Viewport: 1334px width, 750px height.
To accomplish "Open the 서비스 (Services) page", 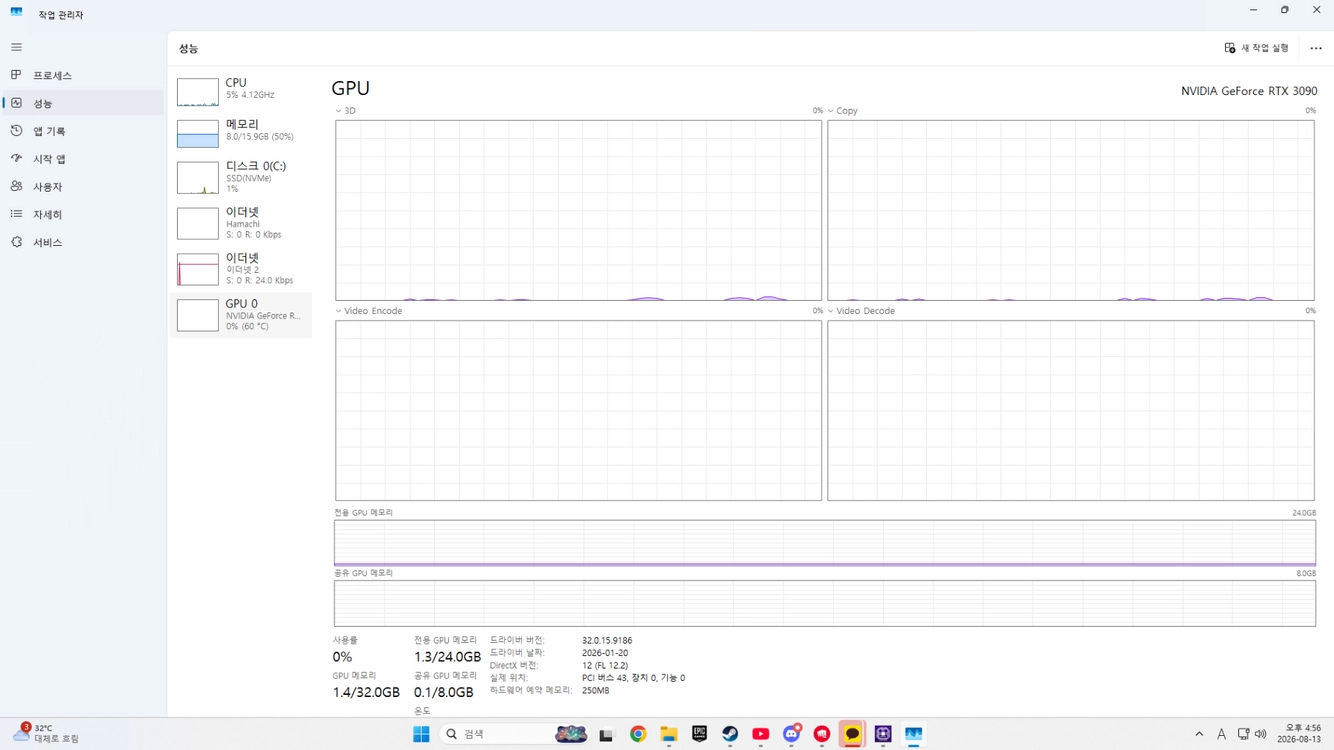I will coord(83,243).
